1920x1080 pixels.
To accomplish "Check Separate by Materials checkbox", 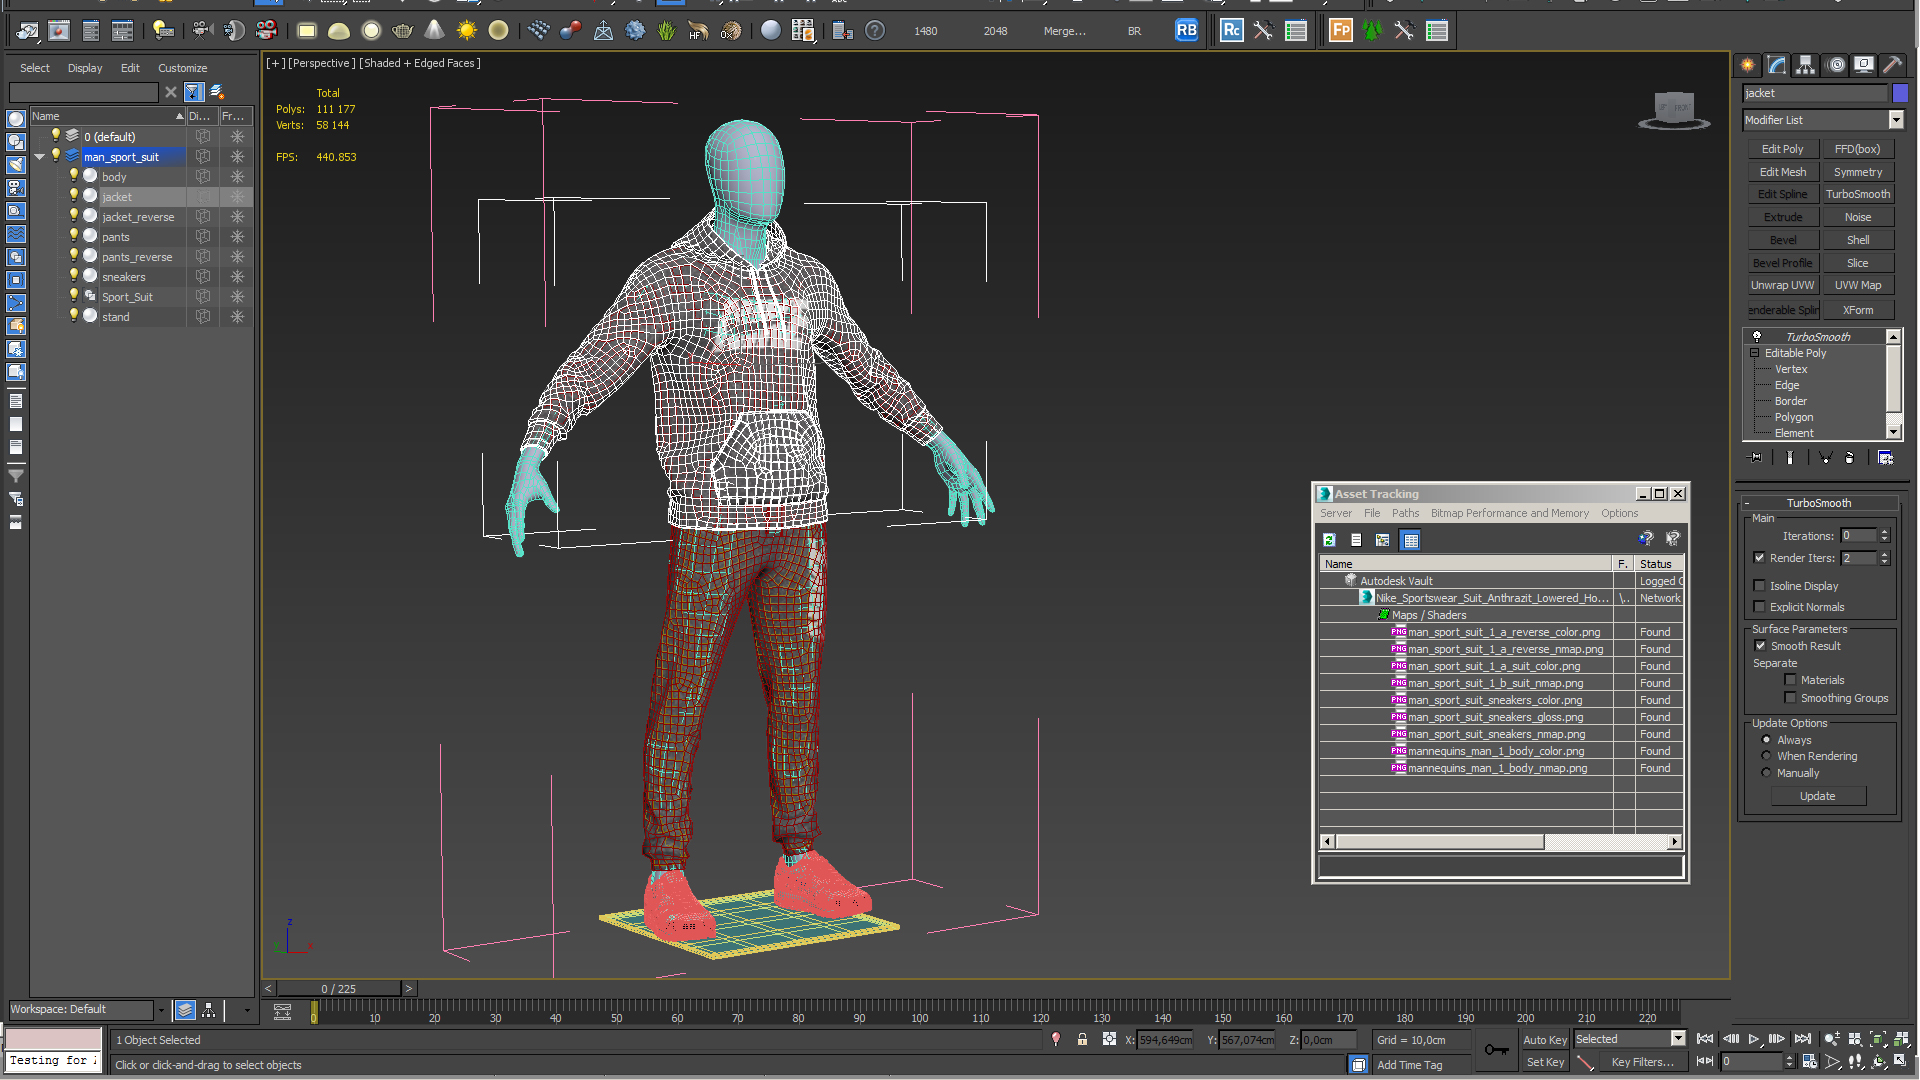I will point(1791,680).
